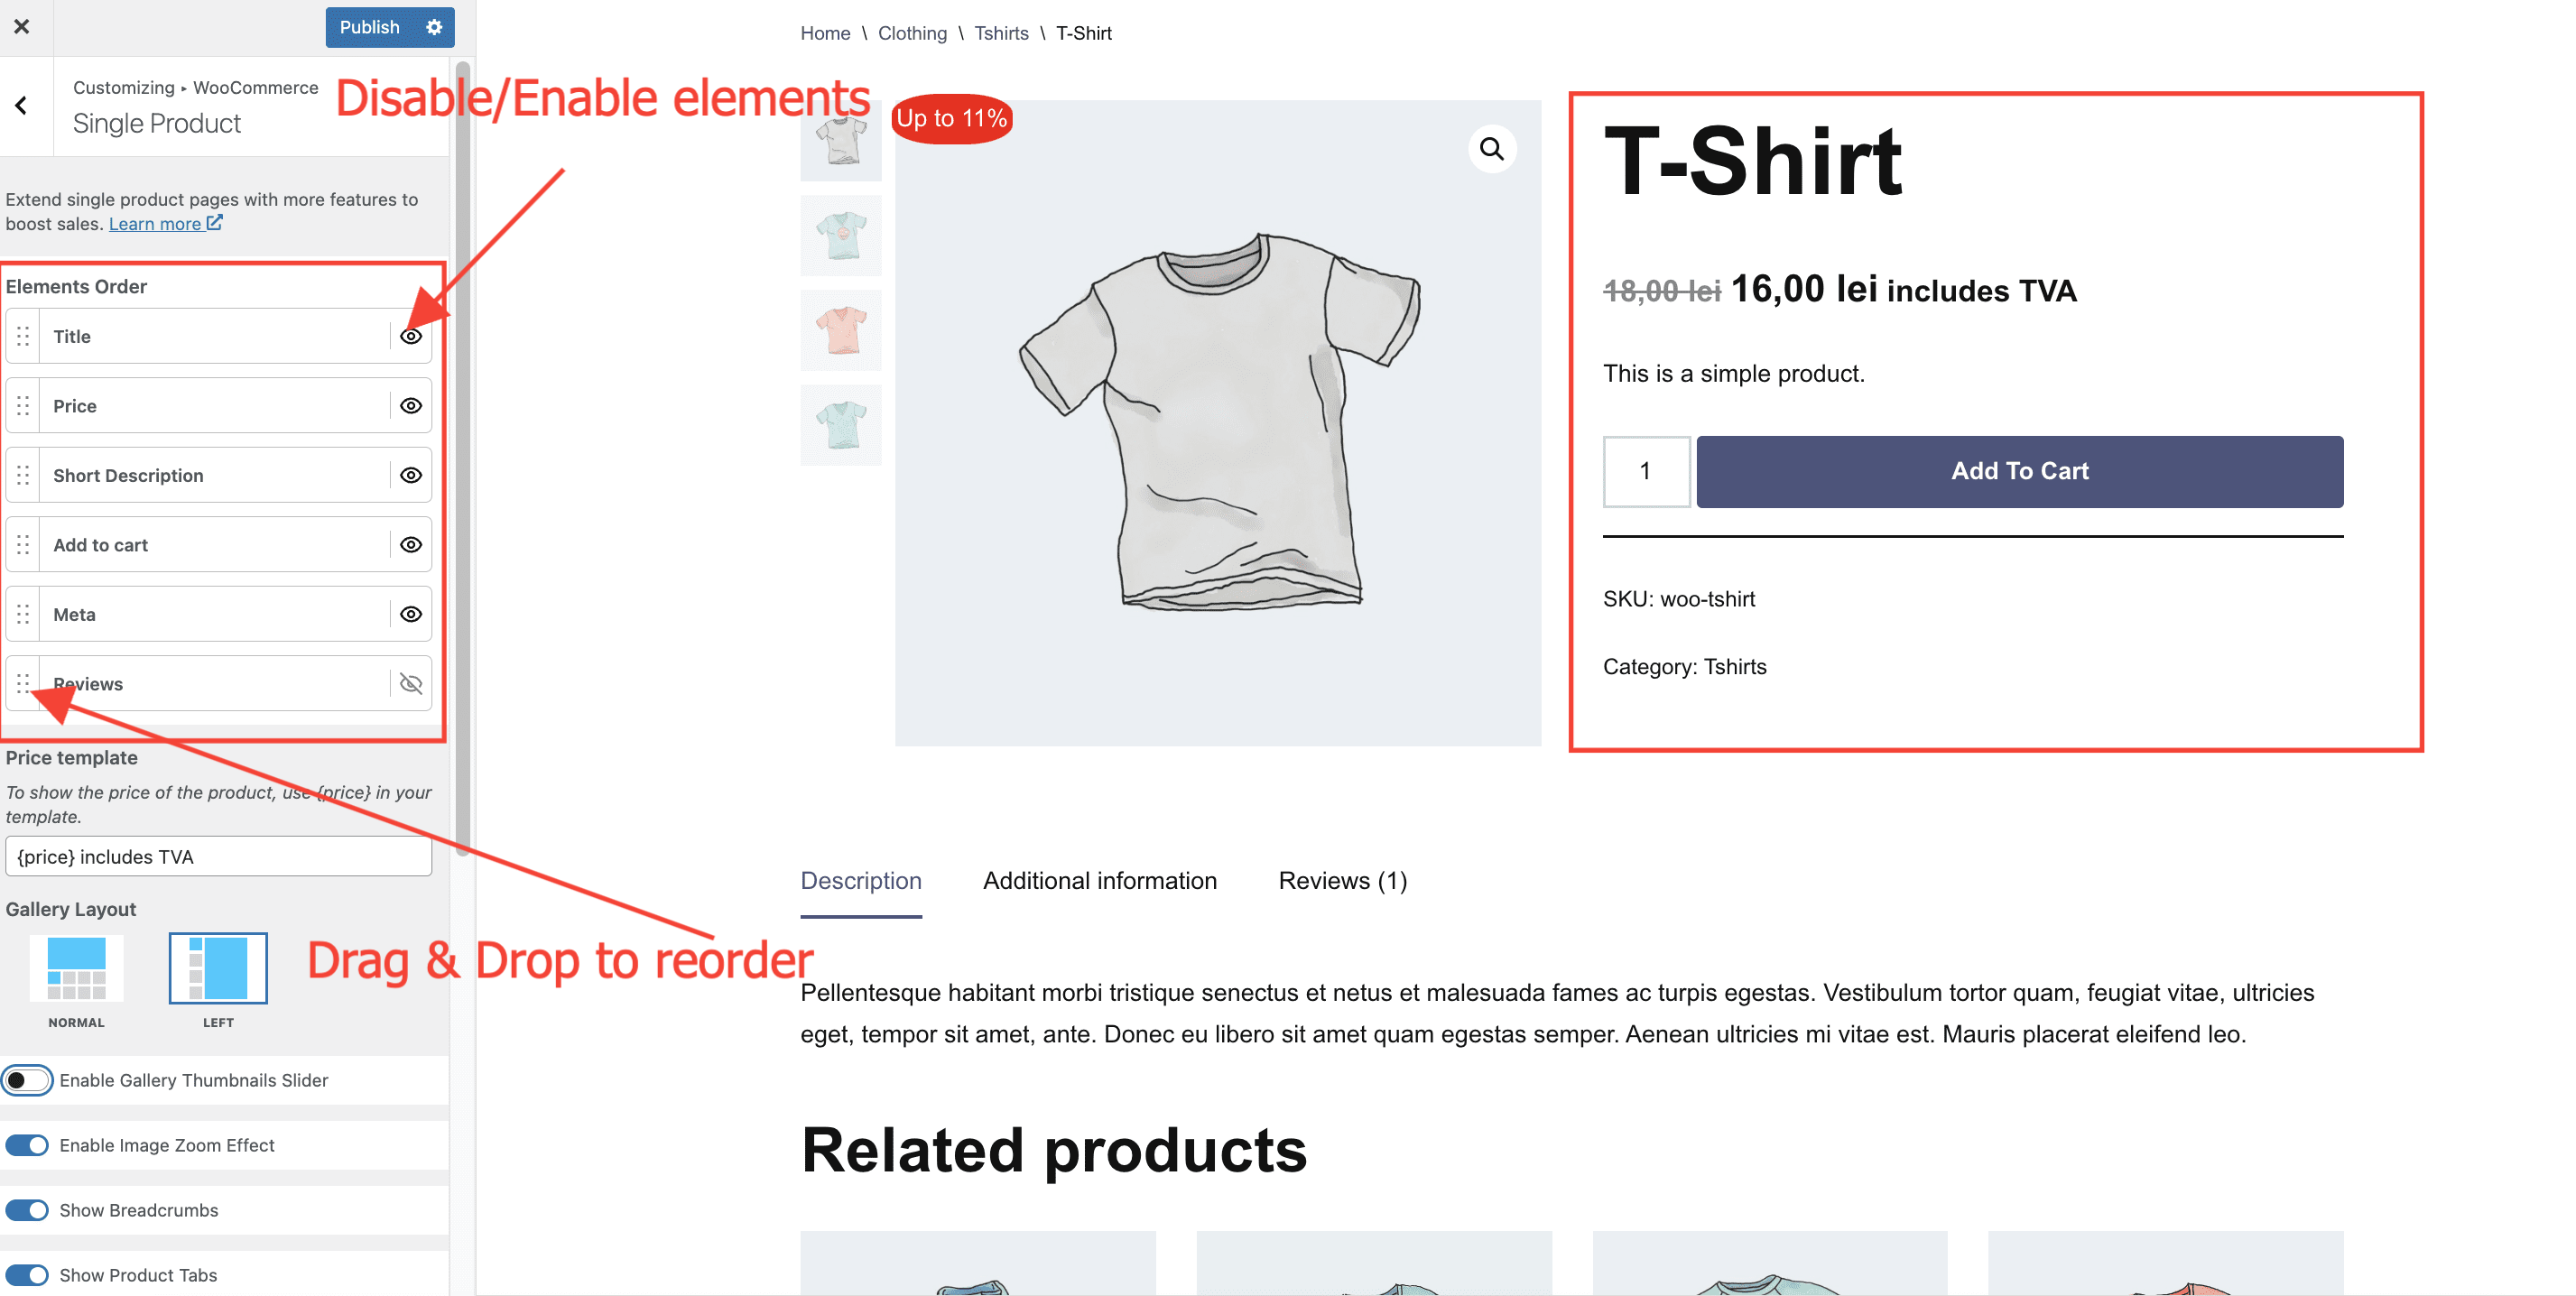Hide the Price element with its eye icon
This screenshot has width=2576, height=1296.
click(410, 406)
